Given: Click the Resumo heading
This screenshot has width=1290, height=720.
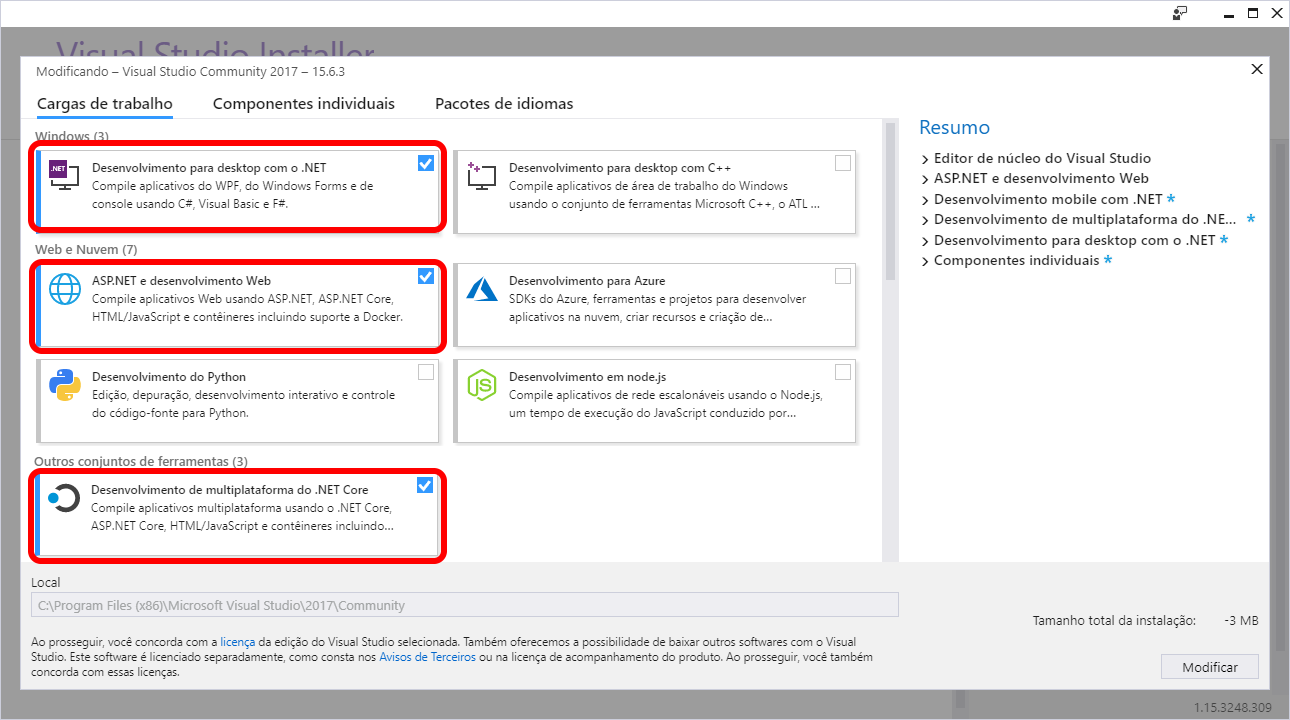Looking at the screenshot, I should point(954,127).
